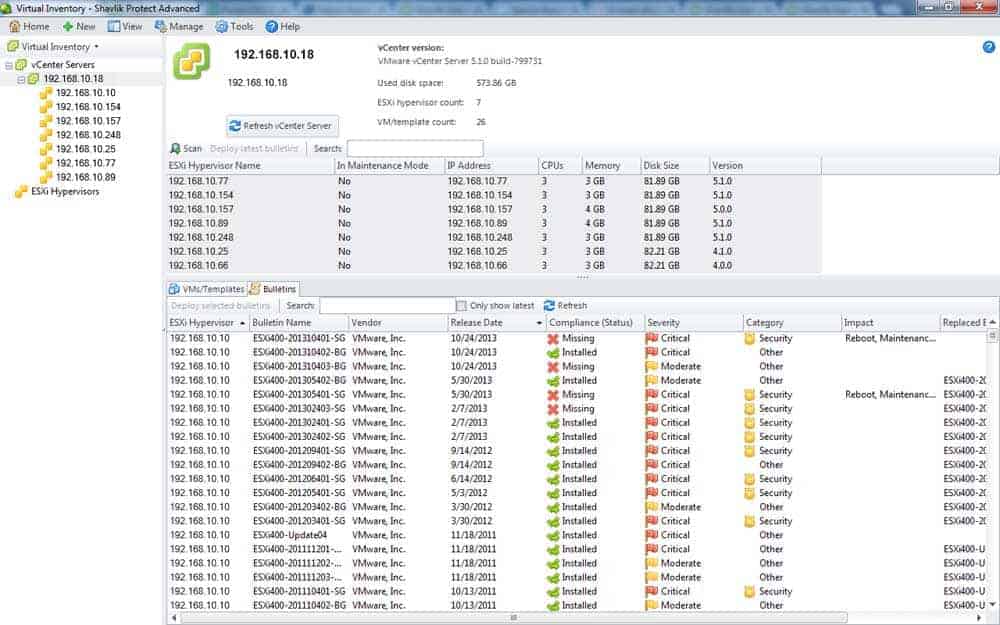
Task: Collapse the 192.168.10.18 server node
Action: tap(21, 79)
